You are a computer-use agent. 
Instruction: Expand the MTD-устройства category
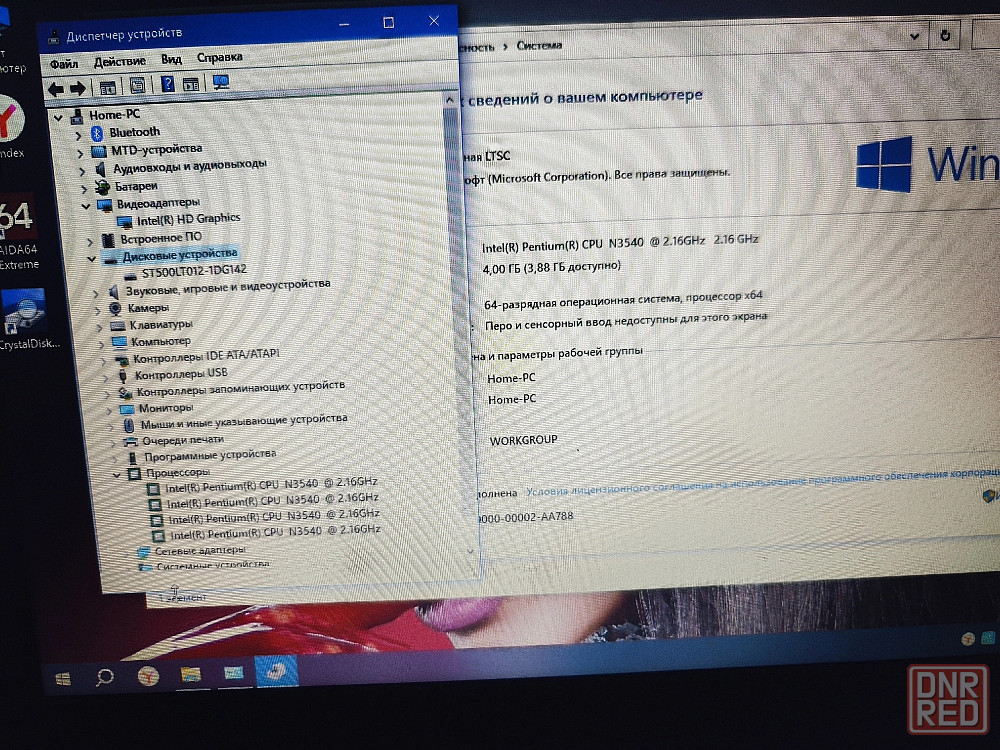(80, 153)
